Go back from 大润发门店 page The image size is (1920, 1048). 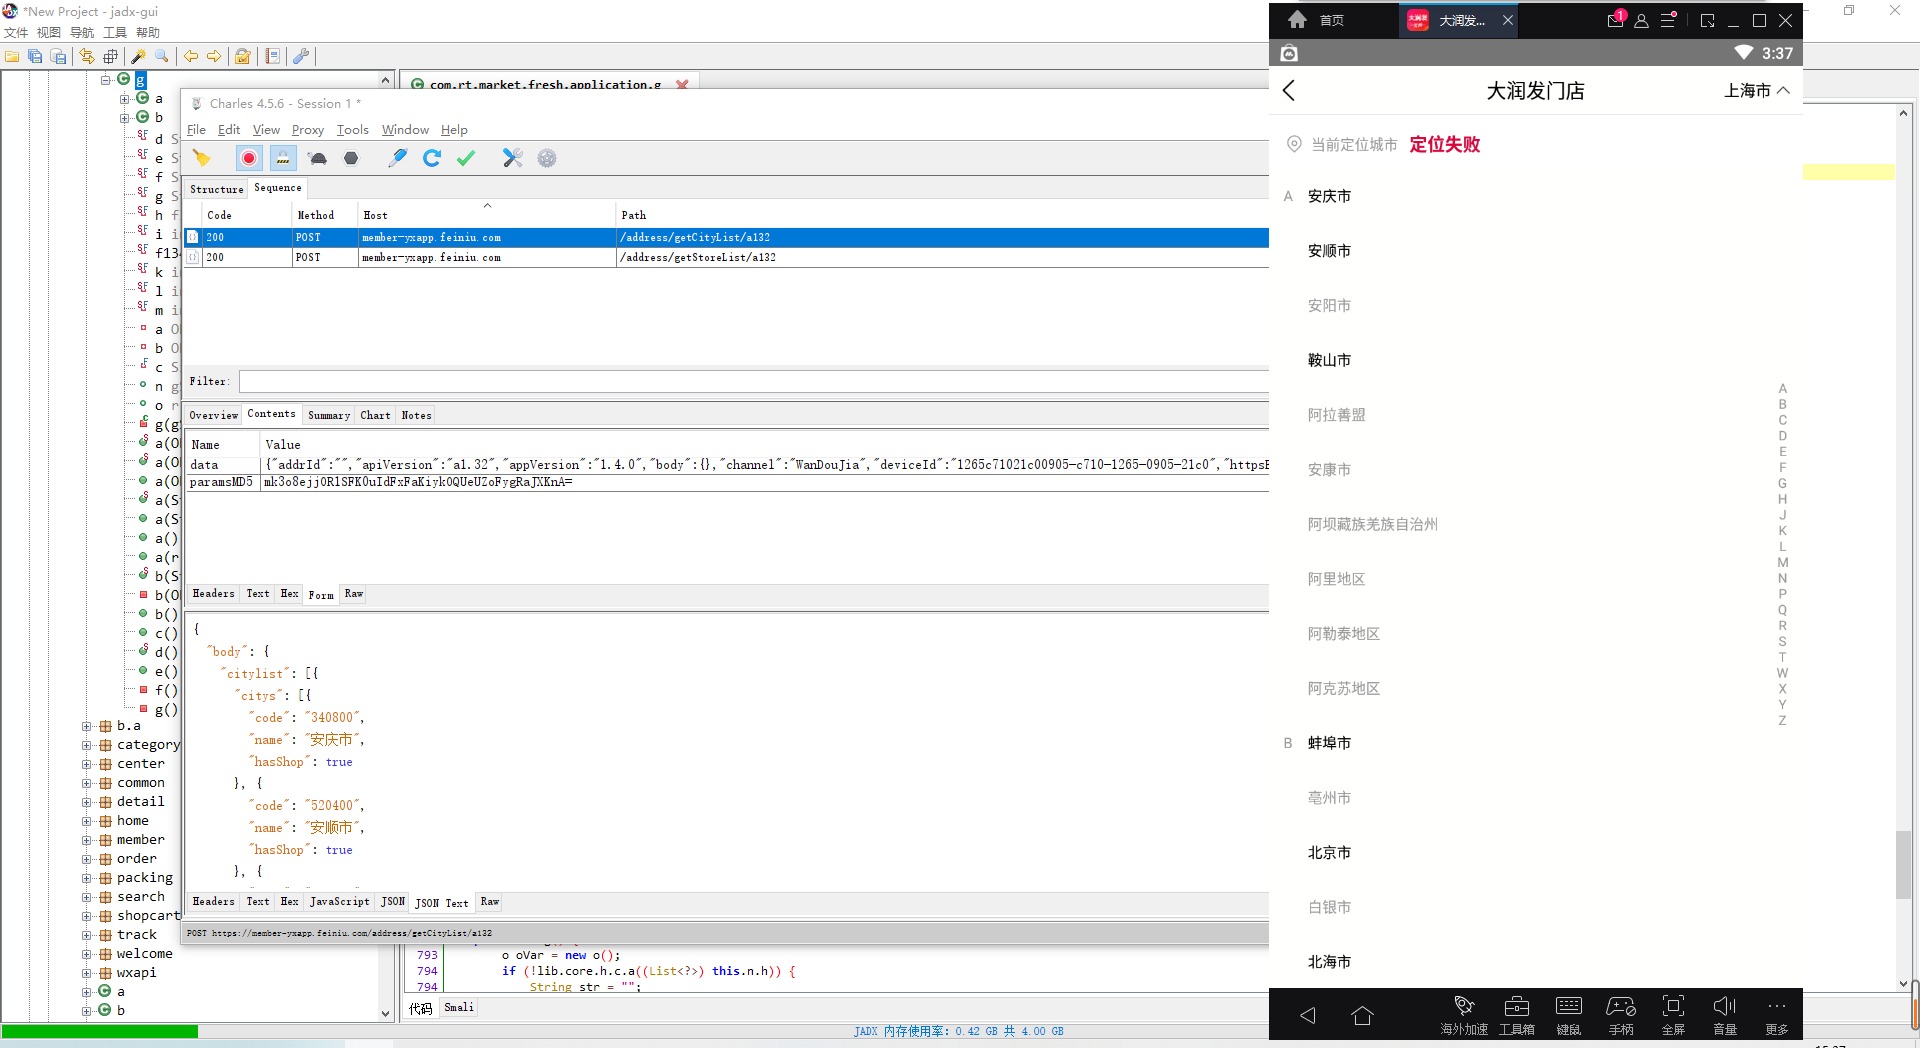click(x=1289, y=91)
